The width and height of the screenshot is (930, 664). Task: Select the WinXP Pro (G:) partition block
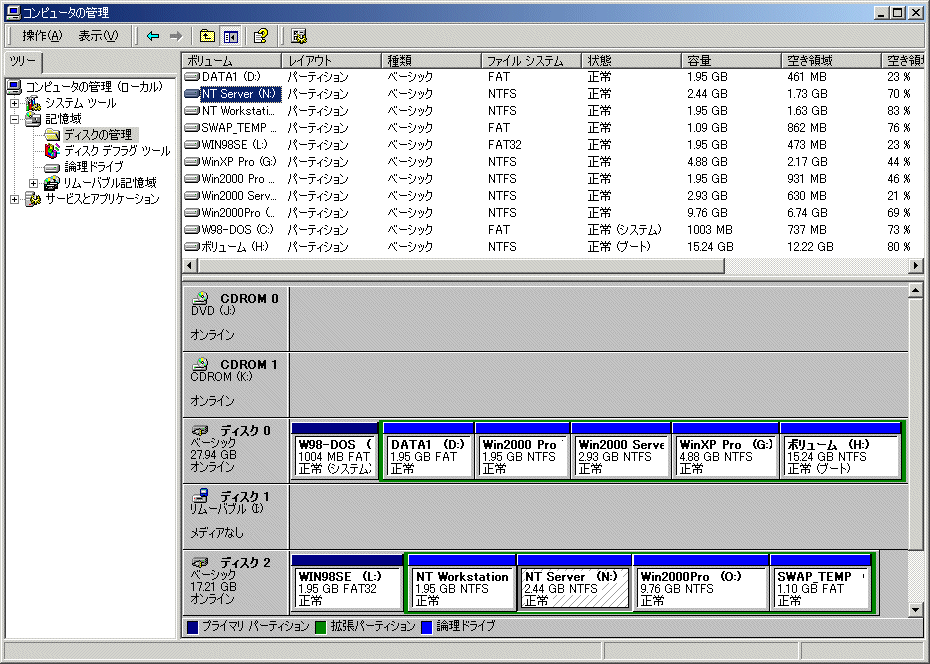(725, 451)
